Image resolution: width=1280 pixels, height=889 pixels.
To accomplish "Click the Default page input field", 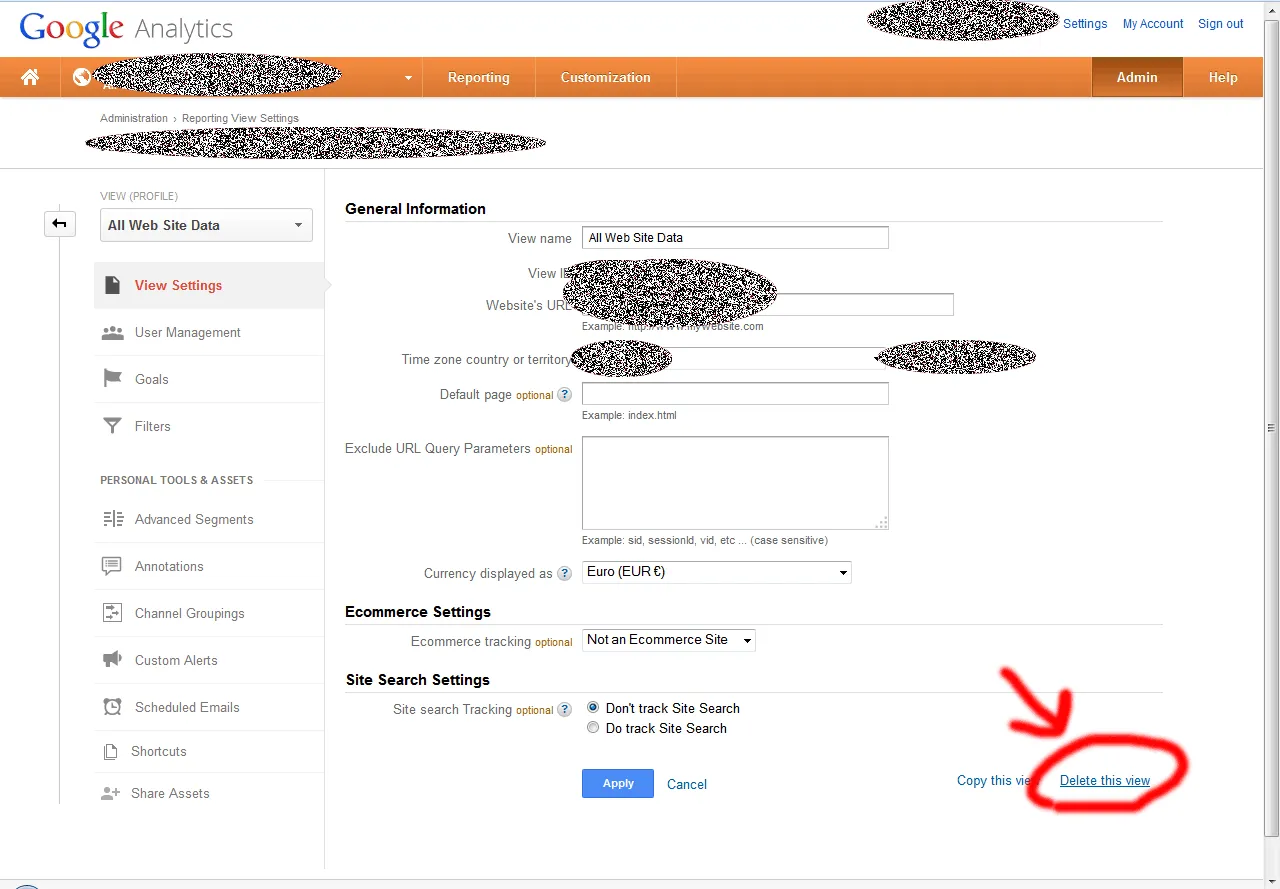I will [x=735, y=393].
